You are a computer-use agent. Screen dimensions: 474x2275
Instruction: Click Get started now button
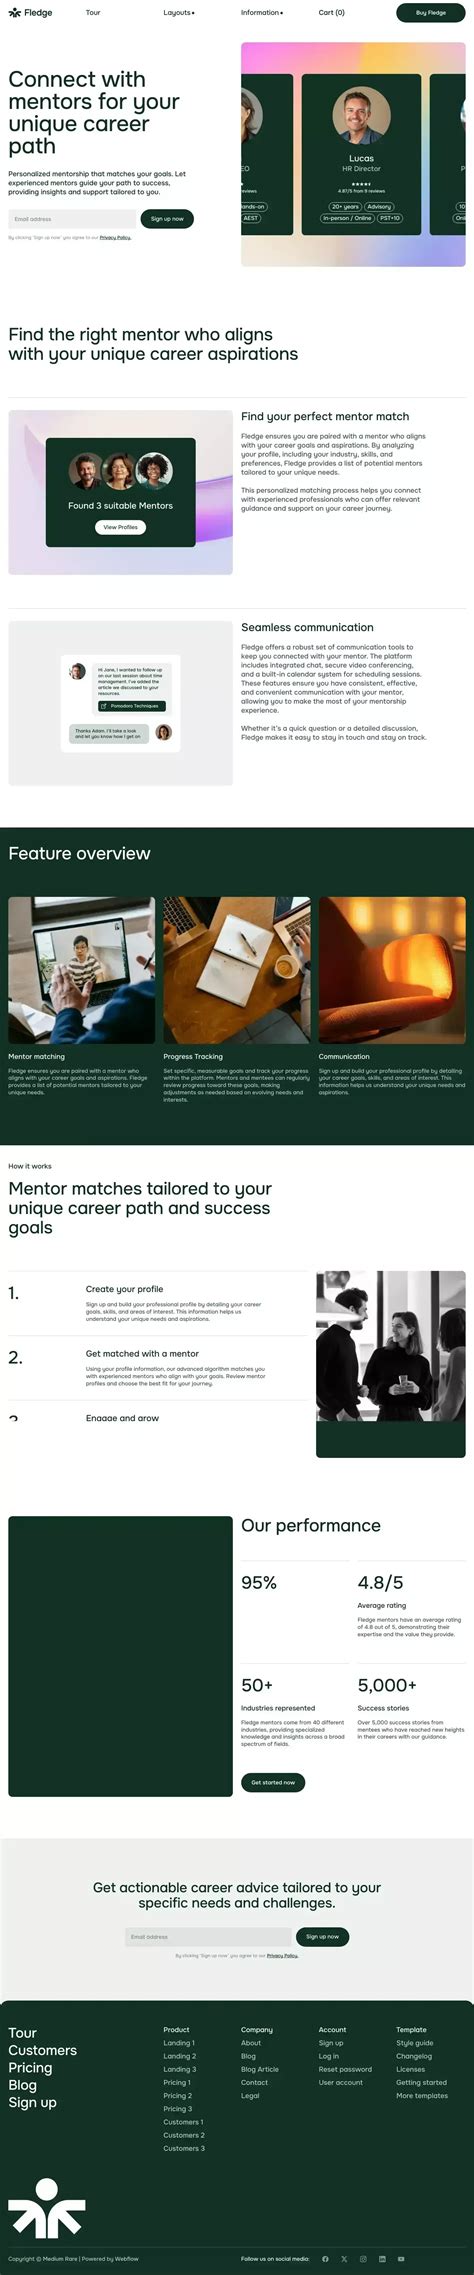(273, 1782)
